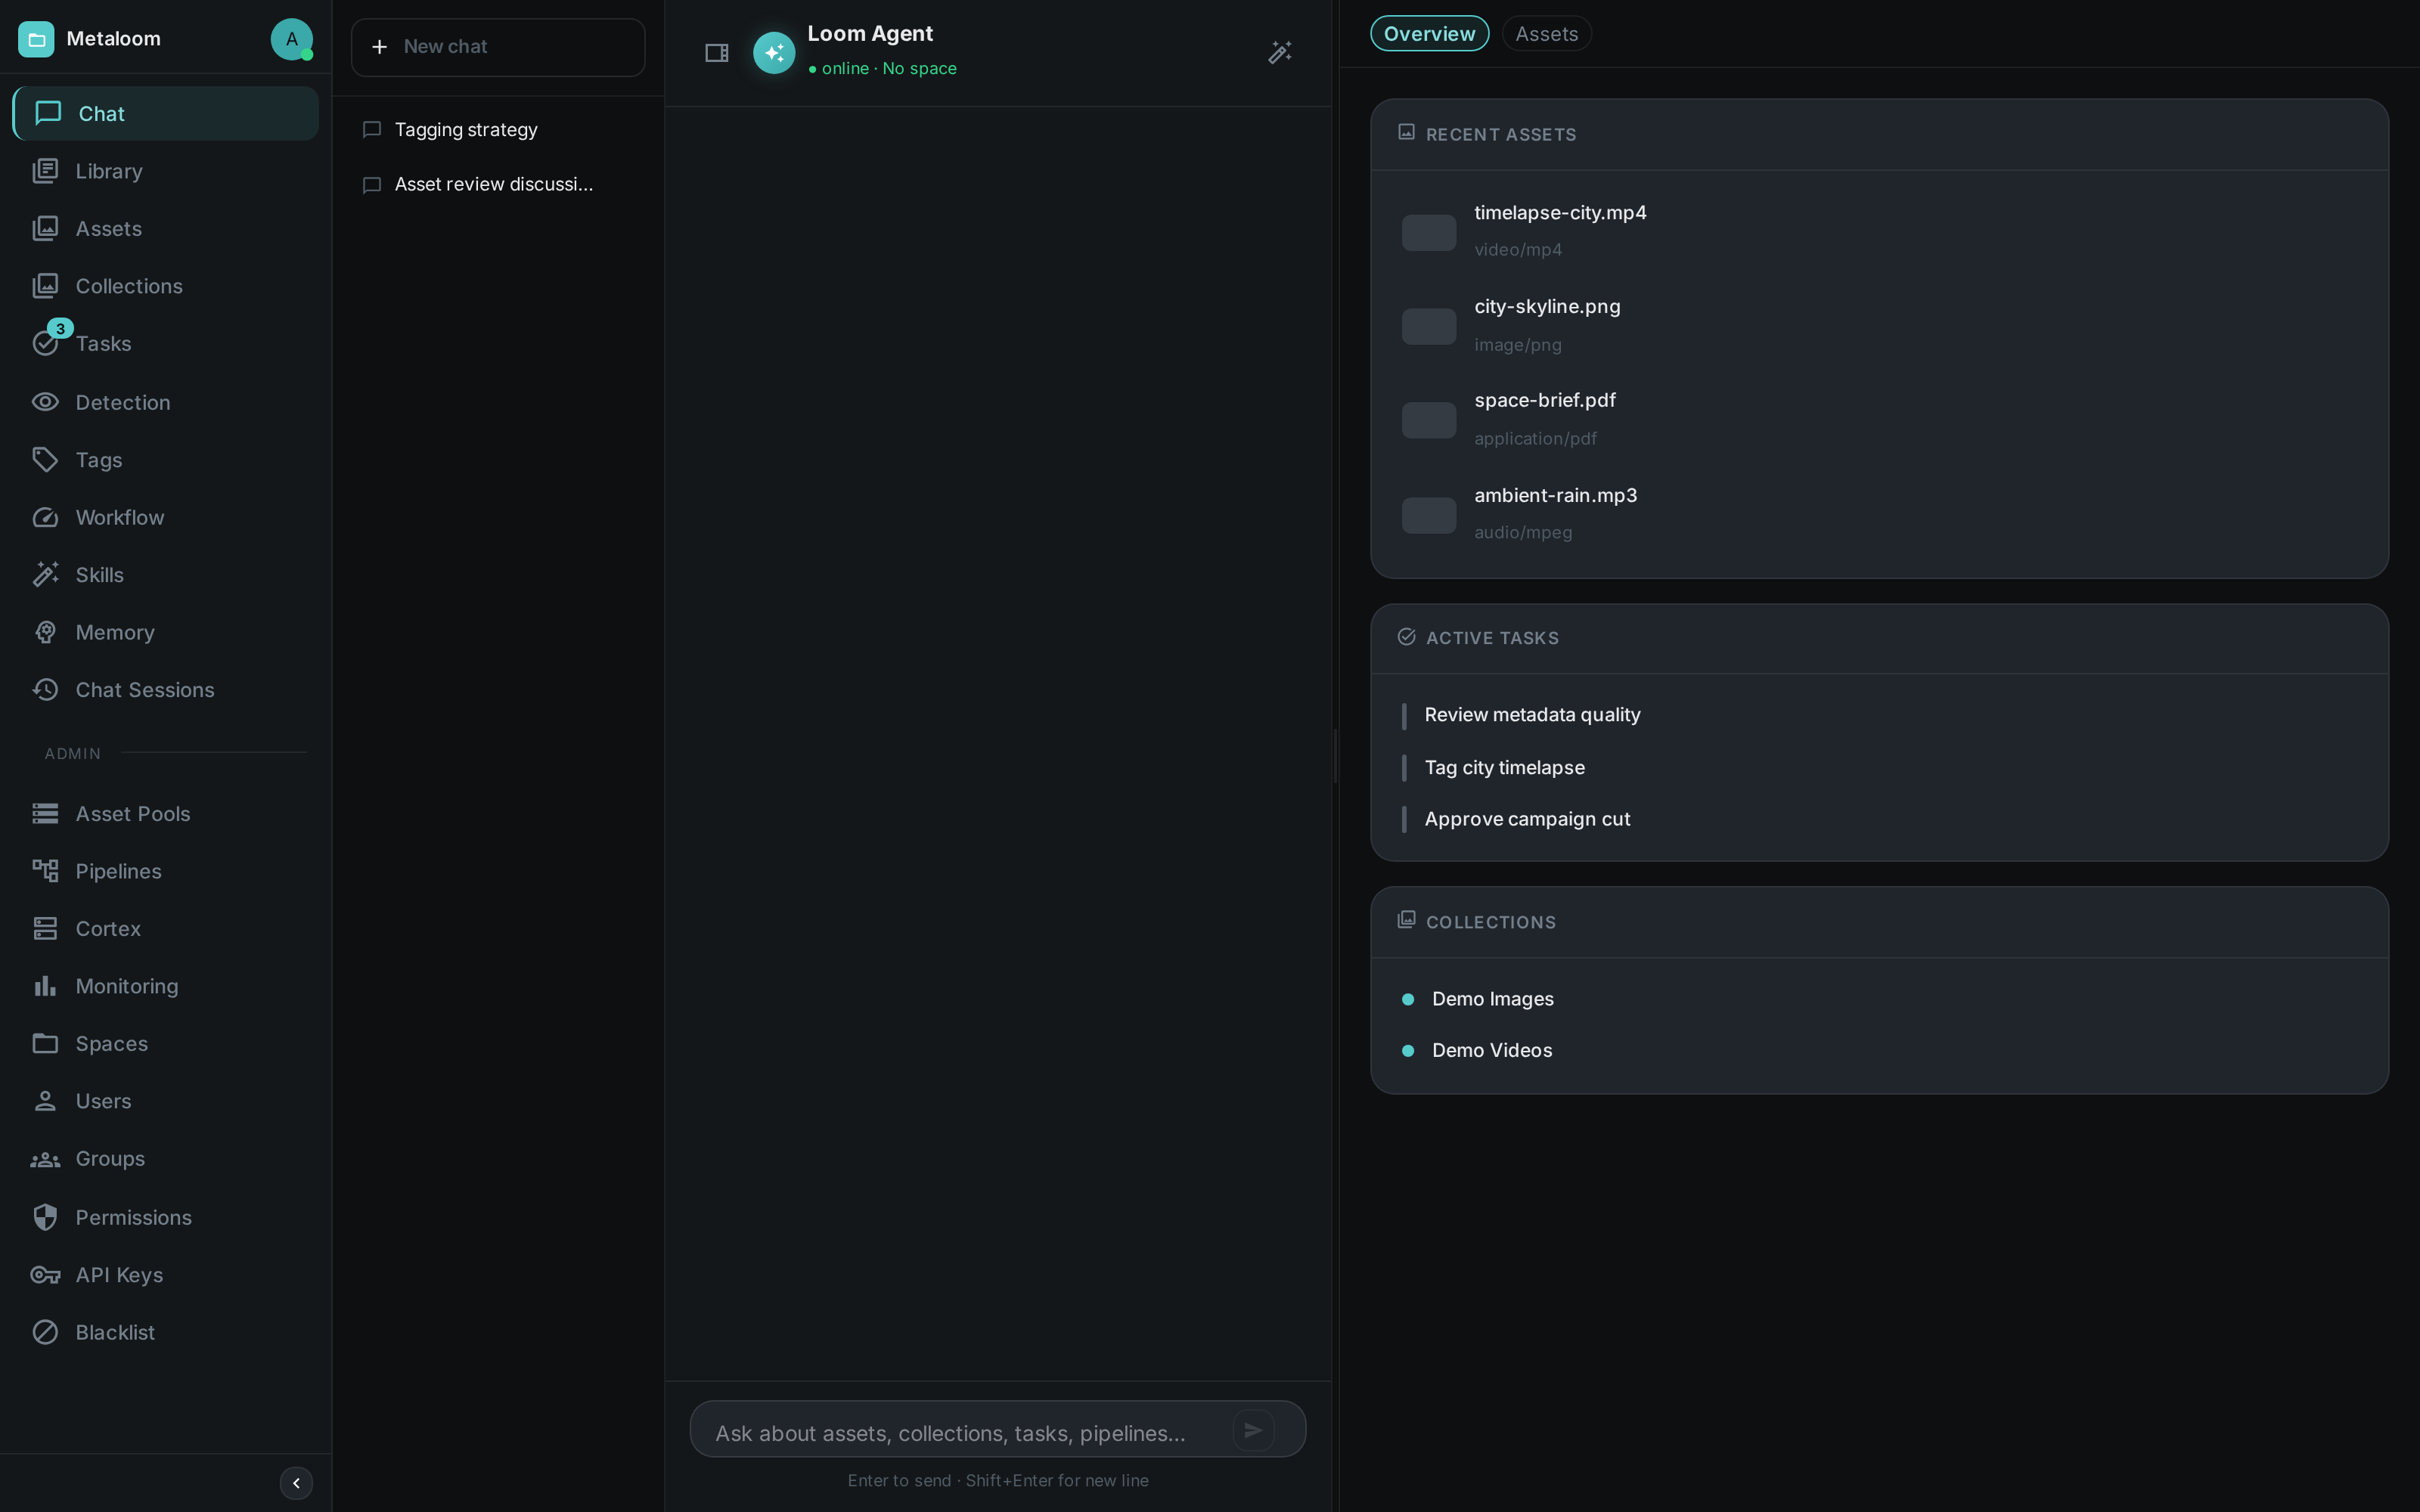
Task: Click the magic wand icon in chat header
Action: pyautogui.click(x=1280, y=52)
